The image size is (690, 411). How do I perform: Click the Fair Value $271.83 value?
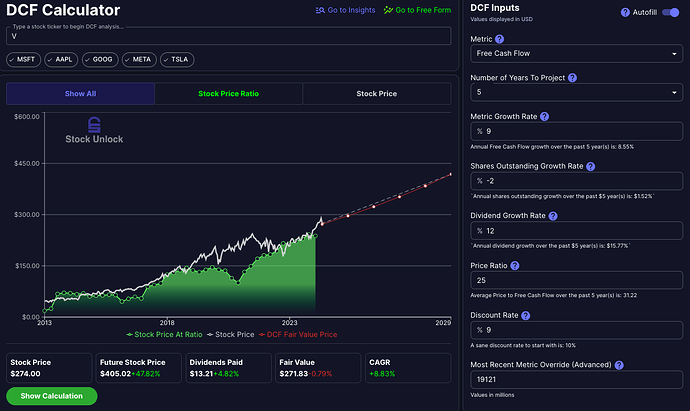[294, 374]
